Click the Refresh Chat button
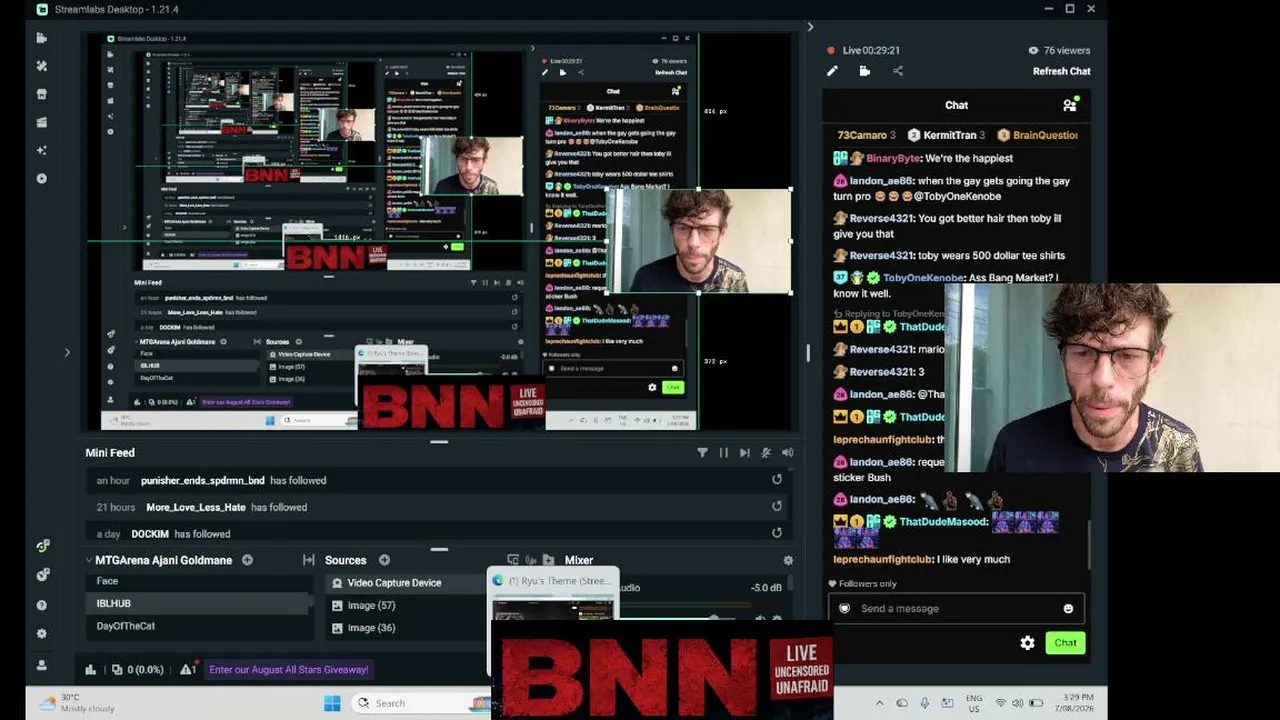Viewport: 1280px width, 720px height. [x=1062, y=71]
